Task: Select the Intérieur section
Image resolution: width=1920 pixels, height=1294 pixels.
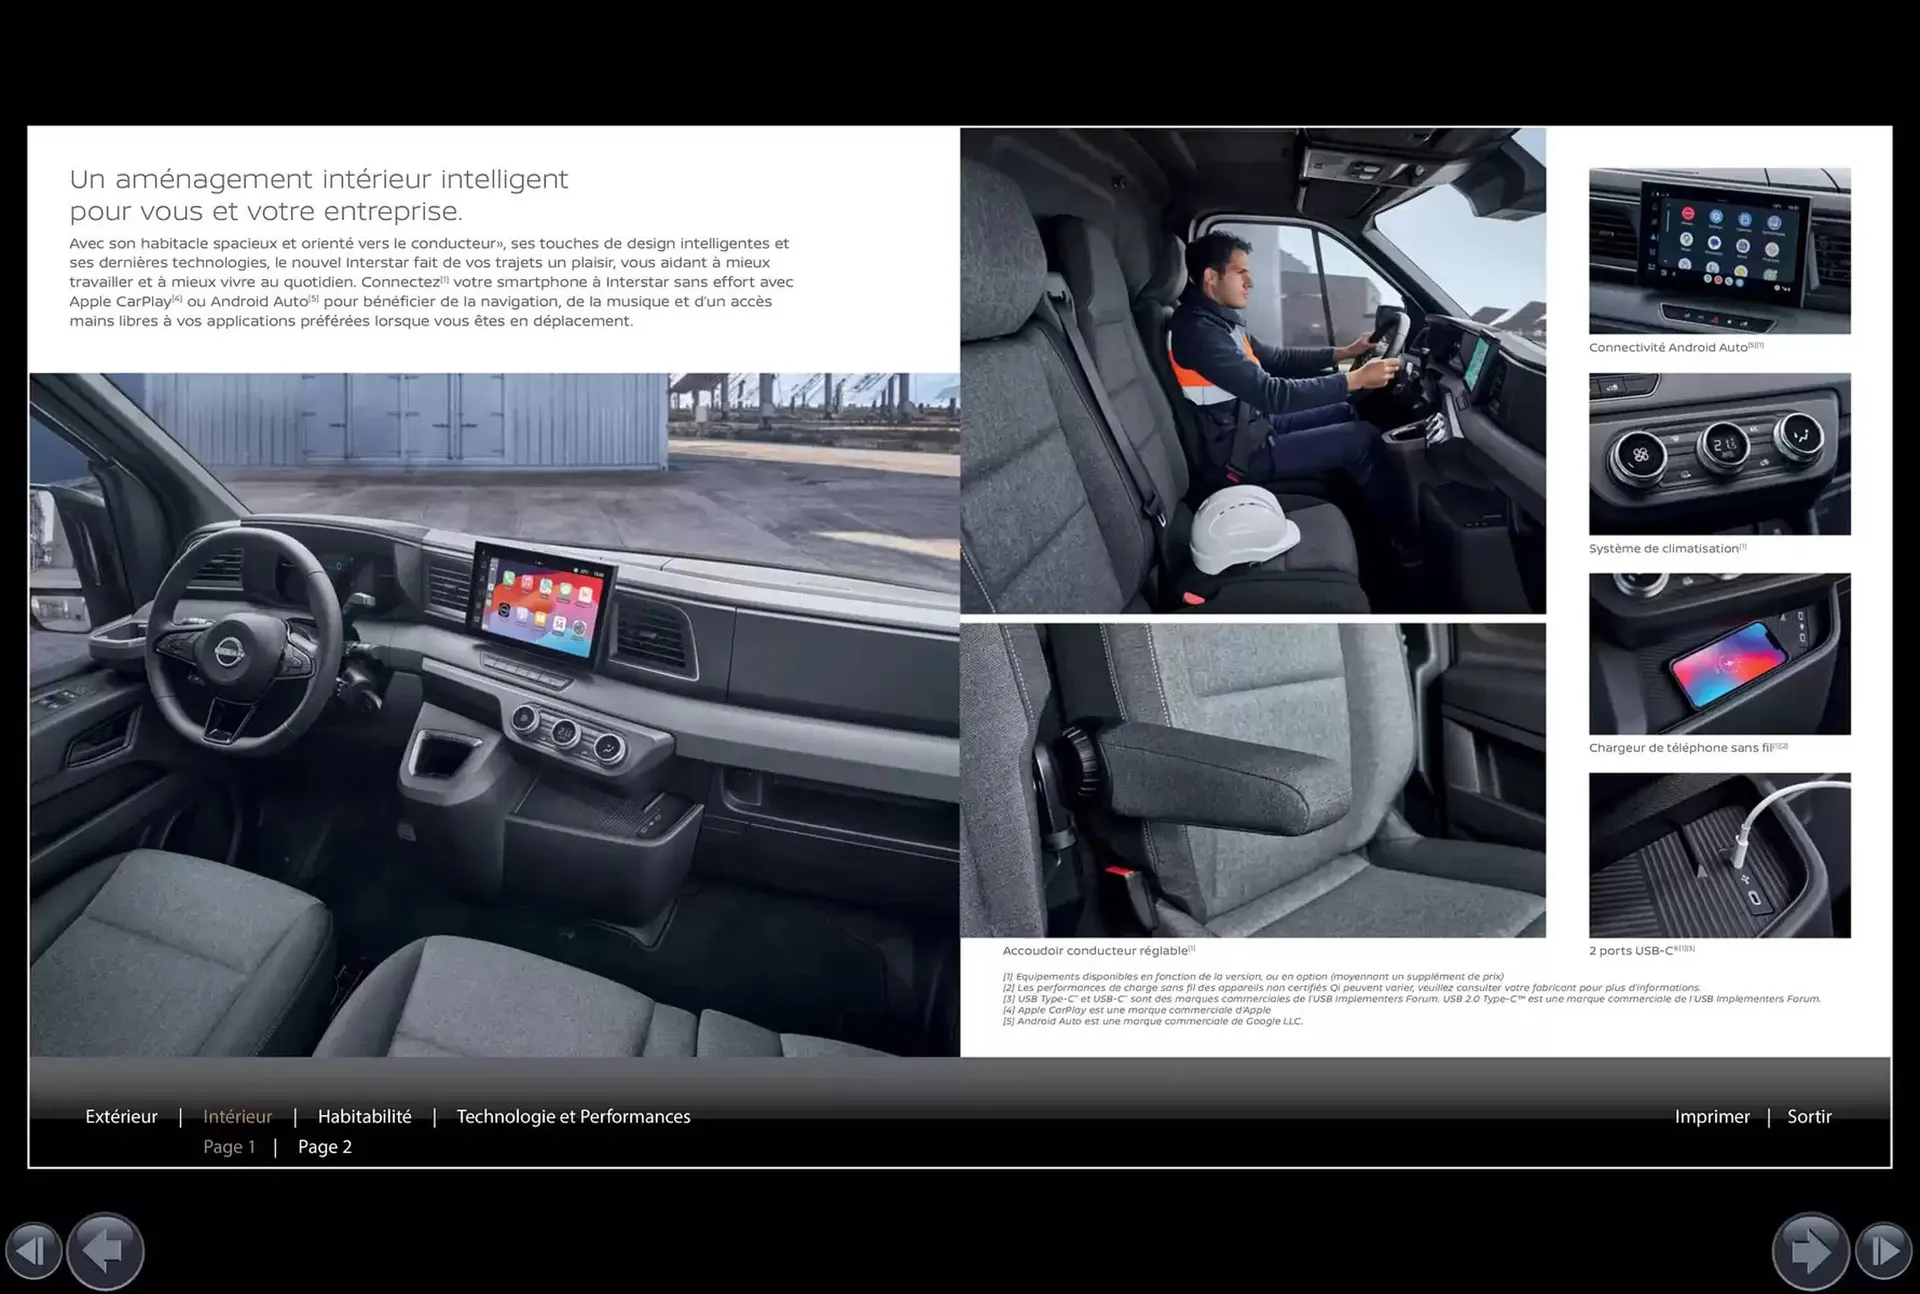Action: coord(238,1116)
